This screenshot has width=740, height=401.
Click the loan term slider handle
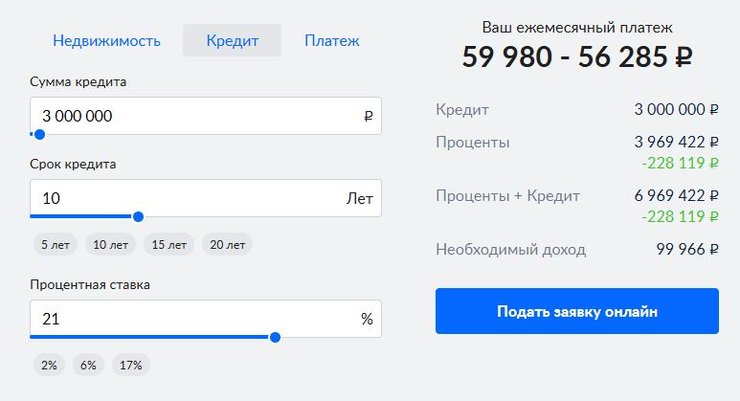(x=138, y=217)
